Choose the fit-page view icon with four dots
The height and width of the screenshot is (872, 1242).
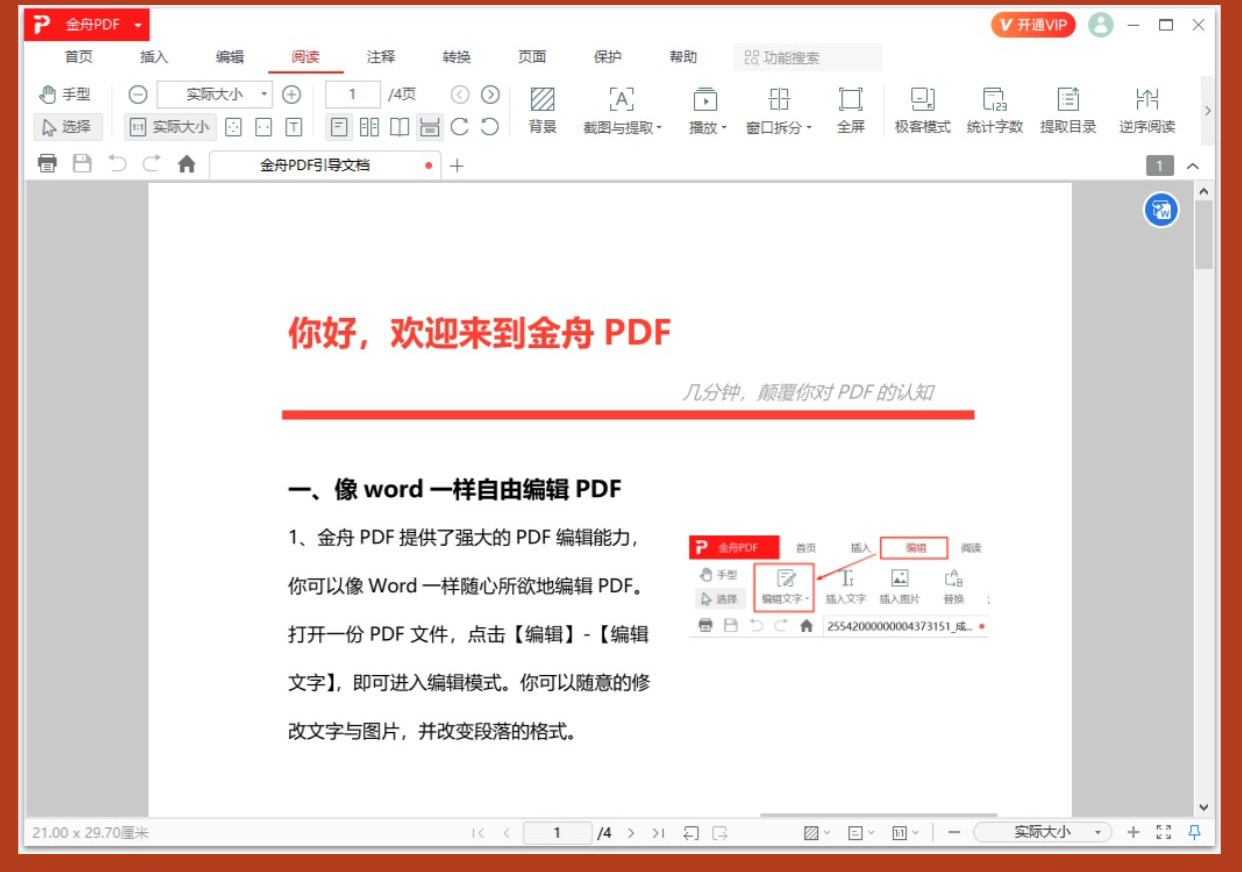(233, 127)
